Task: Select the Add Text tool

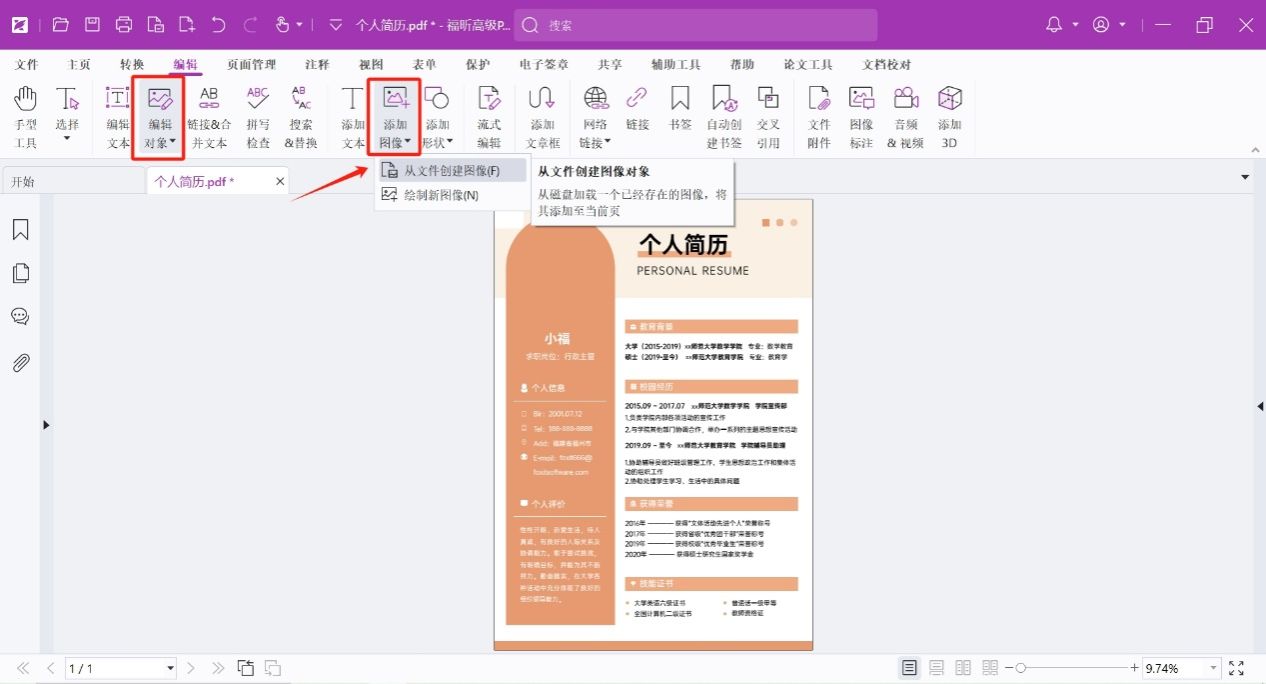Action: point(353,117)
